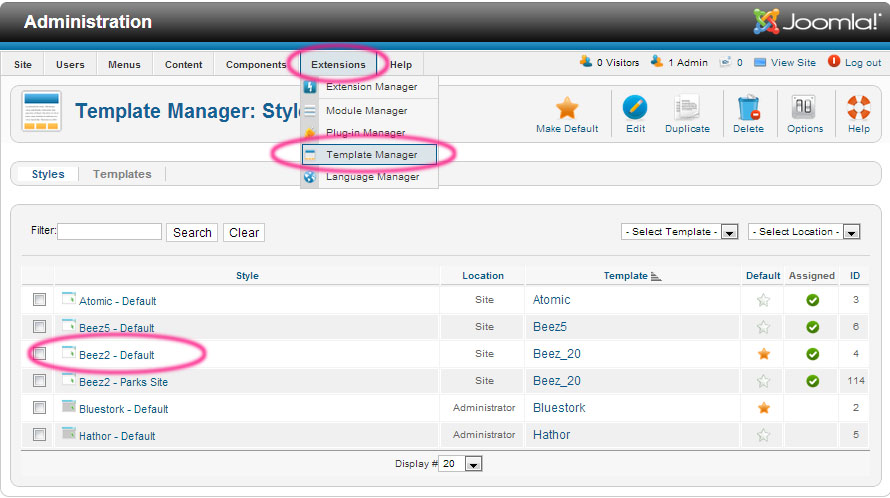This screenshot has height=498, width=890.
Task: Click inside the Filter text field
Action: tap(109, 232)
